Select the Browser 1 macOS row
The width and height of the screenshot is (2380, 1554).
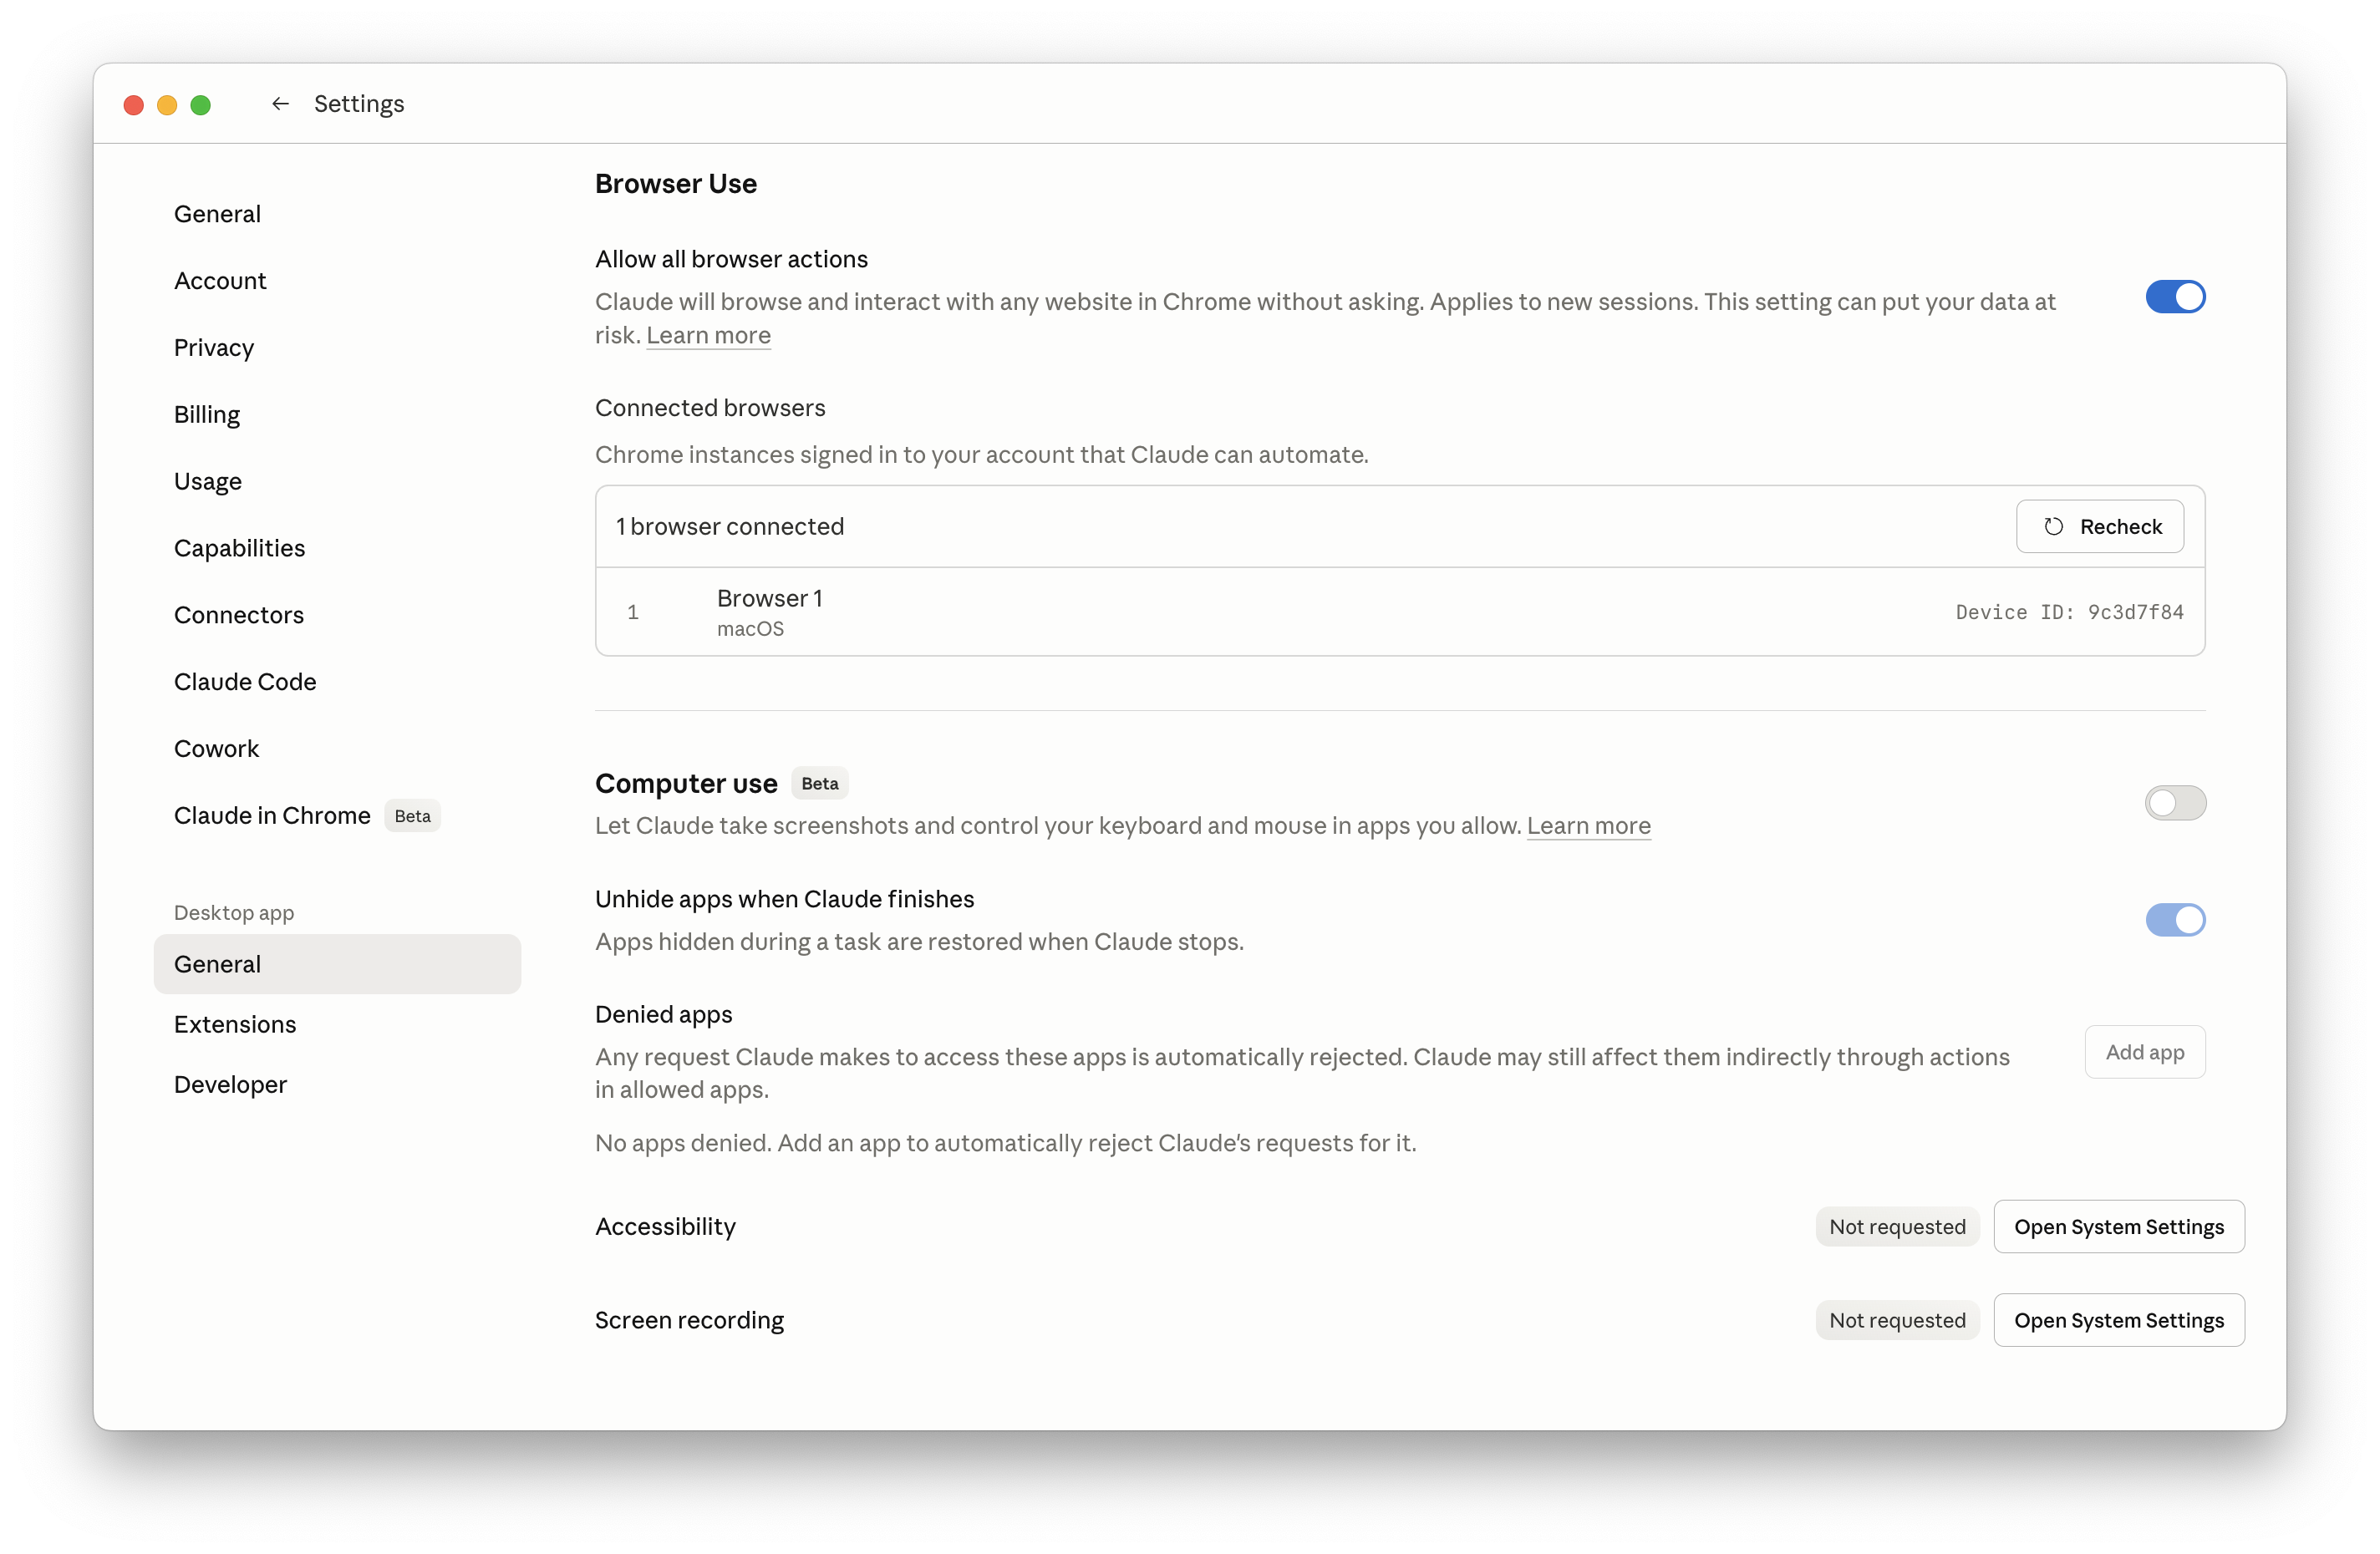pos(1399,612)
